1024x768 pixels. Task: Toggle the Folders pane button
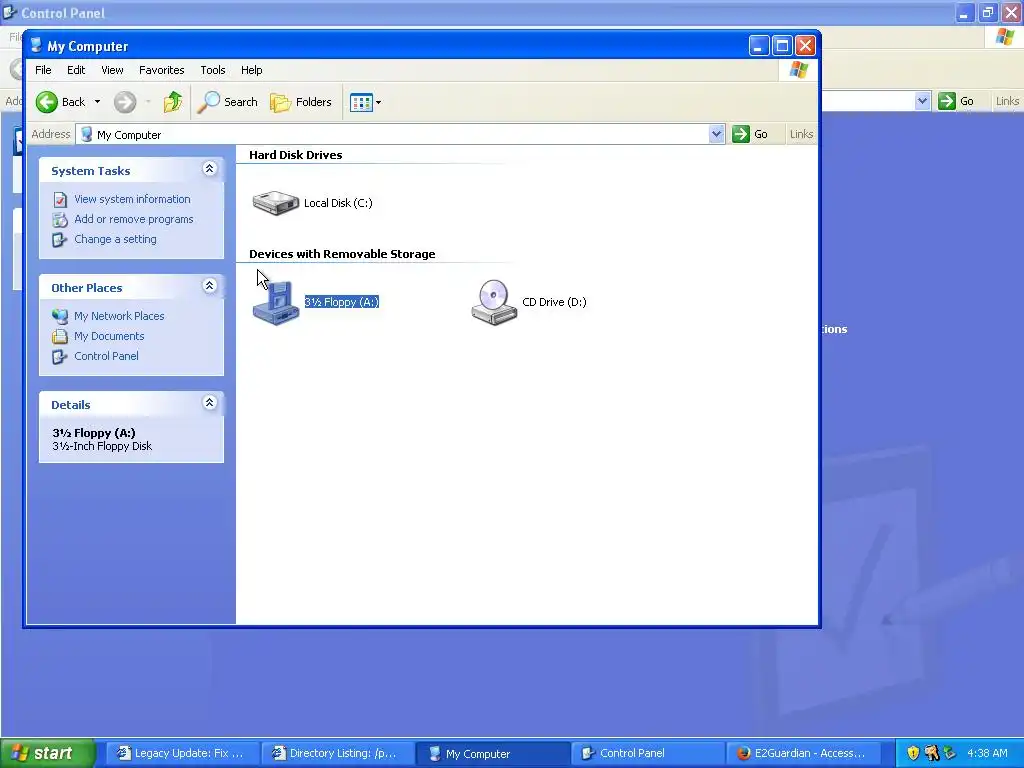click(x=301, y=102)
